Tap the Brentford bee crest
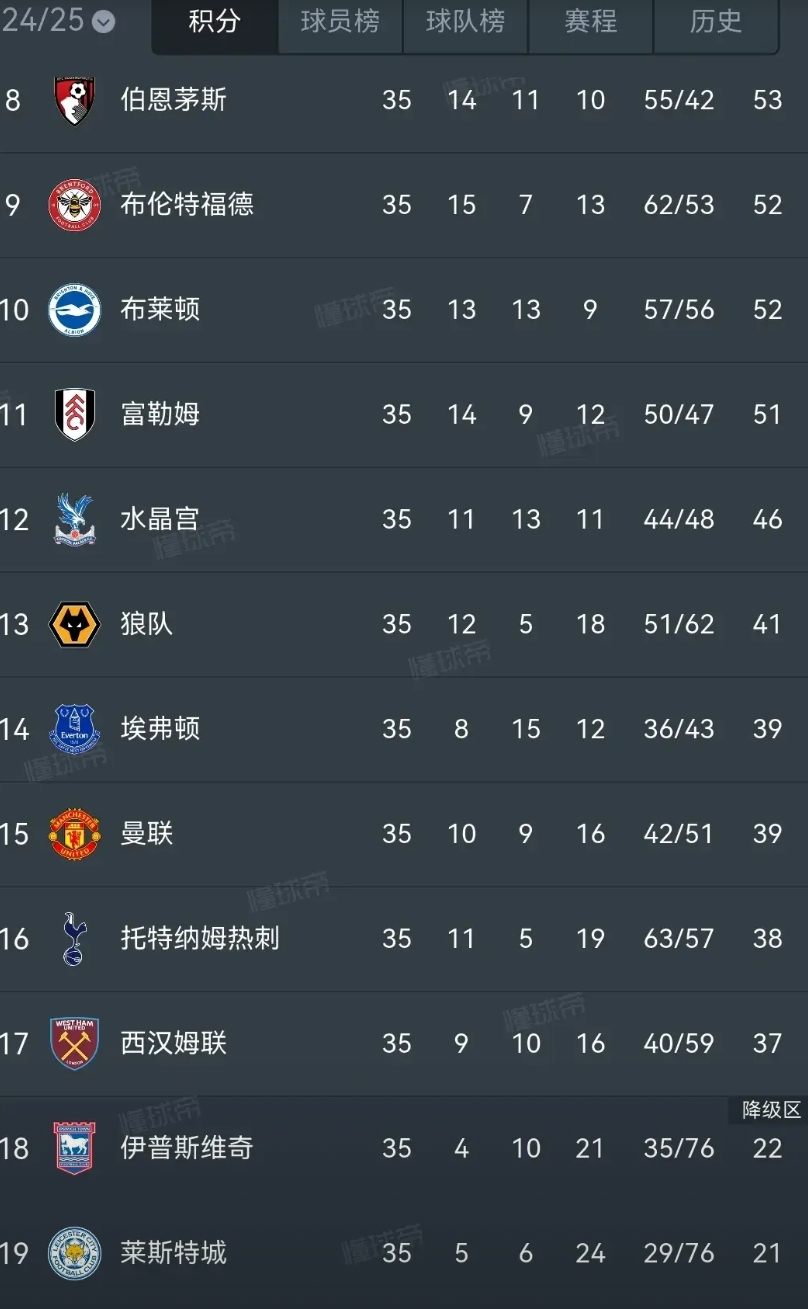Screen dimensions: 808x1309 click(x=75, y=205)
